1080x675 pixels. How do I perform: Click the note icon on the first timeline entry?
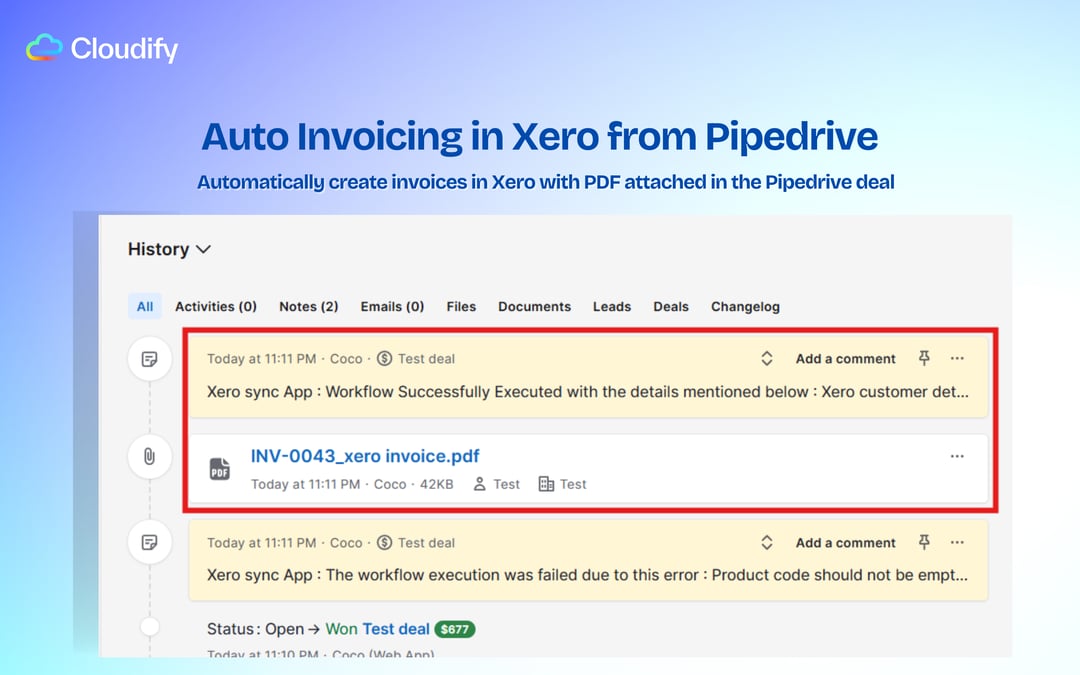click(149, 358)
